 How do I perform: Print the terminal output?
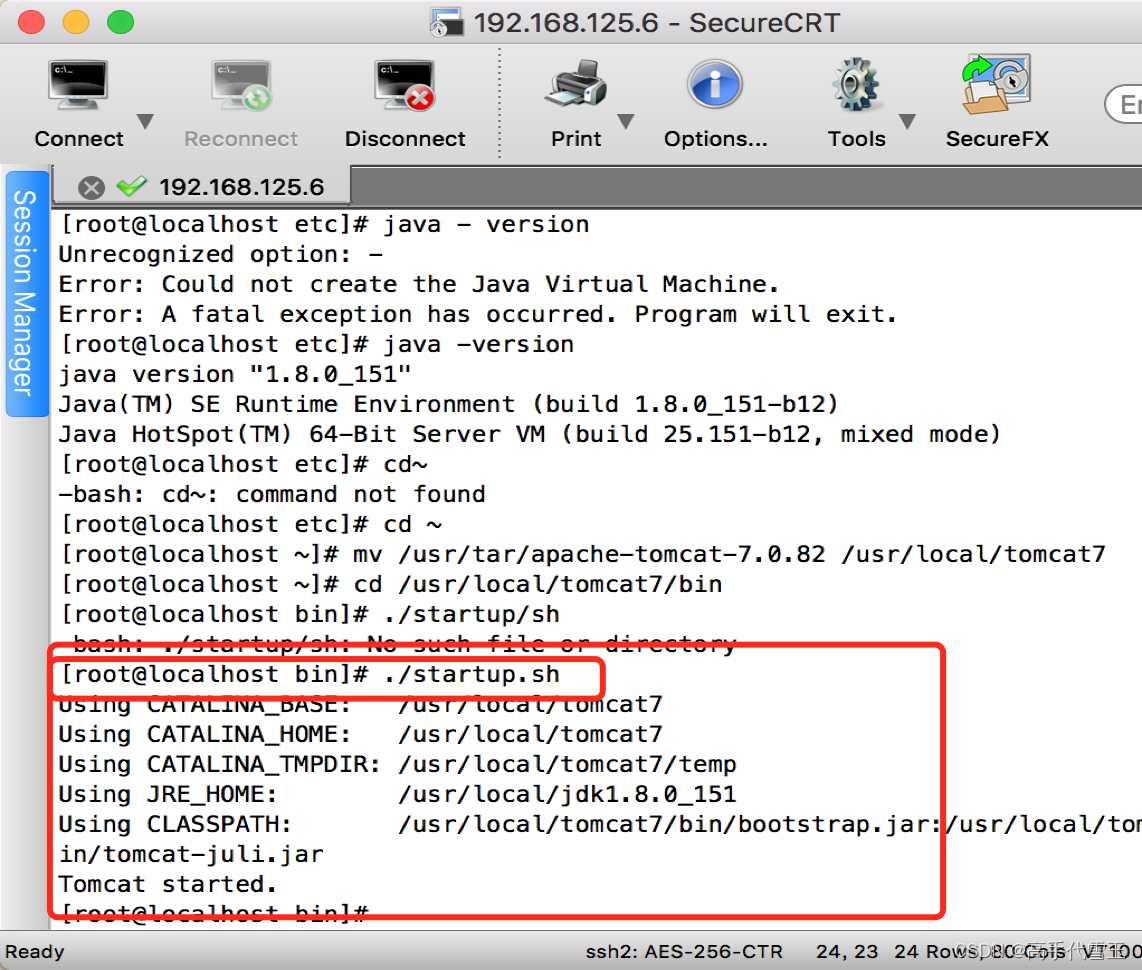[x=576, y=100]
